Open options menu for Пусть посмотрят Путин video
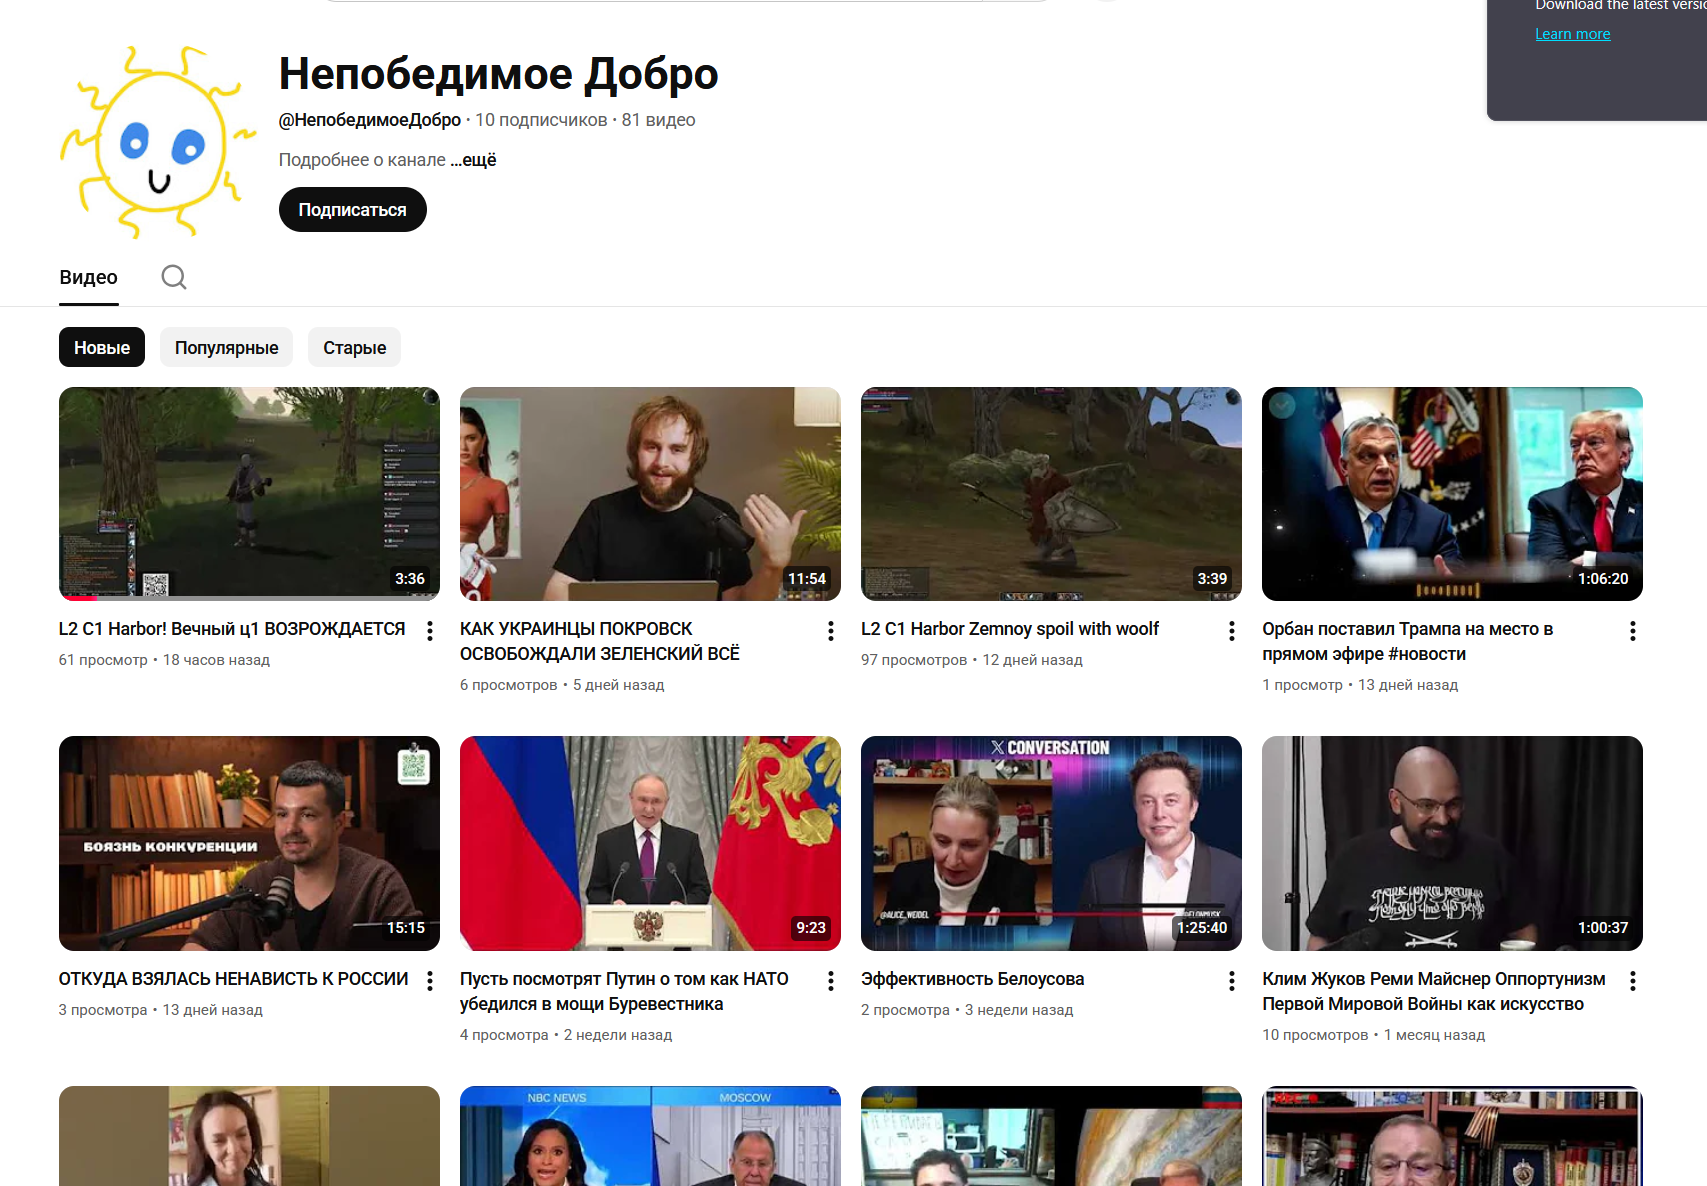Screen dimensions: 1707x1186 831,981
